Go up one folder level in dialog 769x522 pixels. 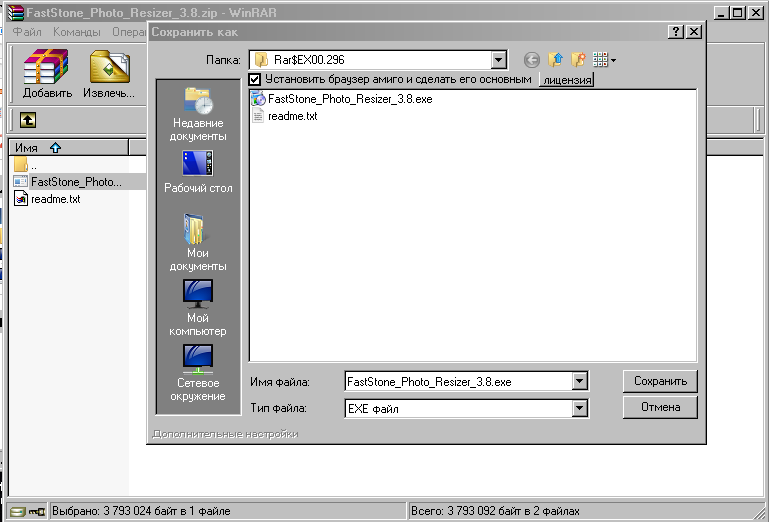(x=555, y=60)
